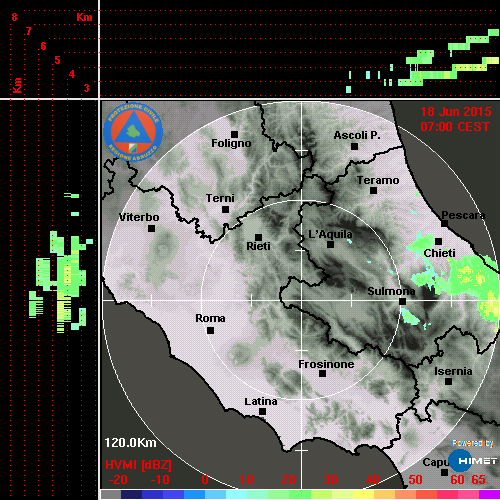Click the Sulmona label
Screen dimensions: 500x500
tap(391, 291)
